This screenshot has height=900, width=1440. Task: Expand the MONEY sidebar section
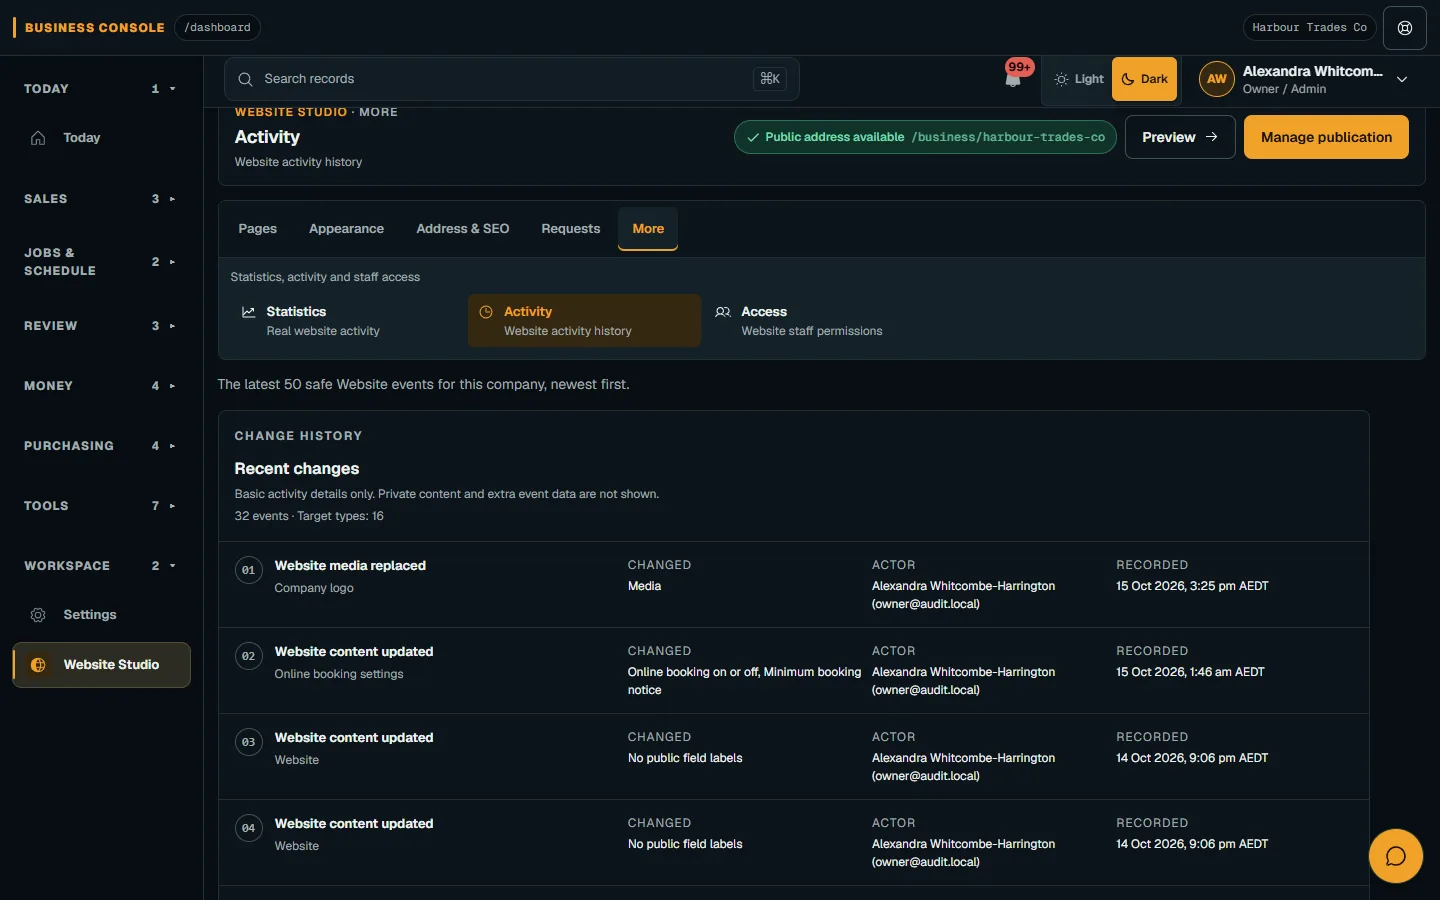[x=101, y=386]
